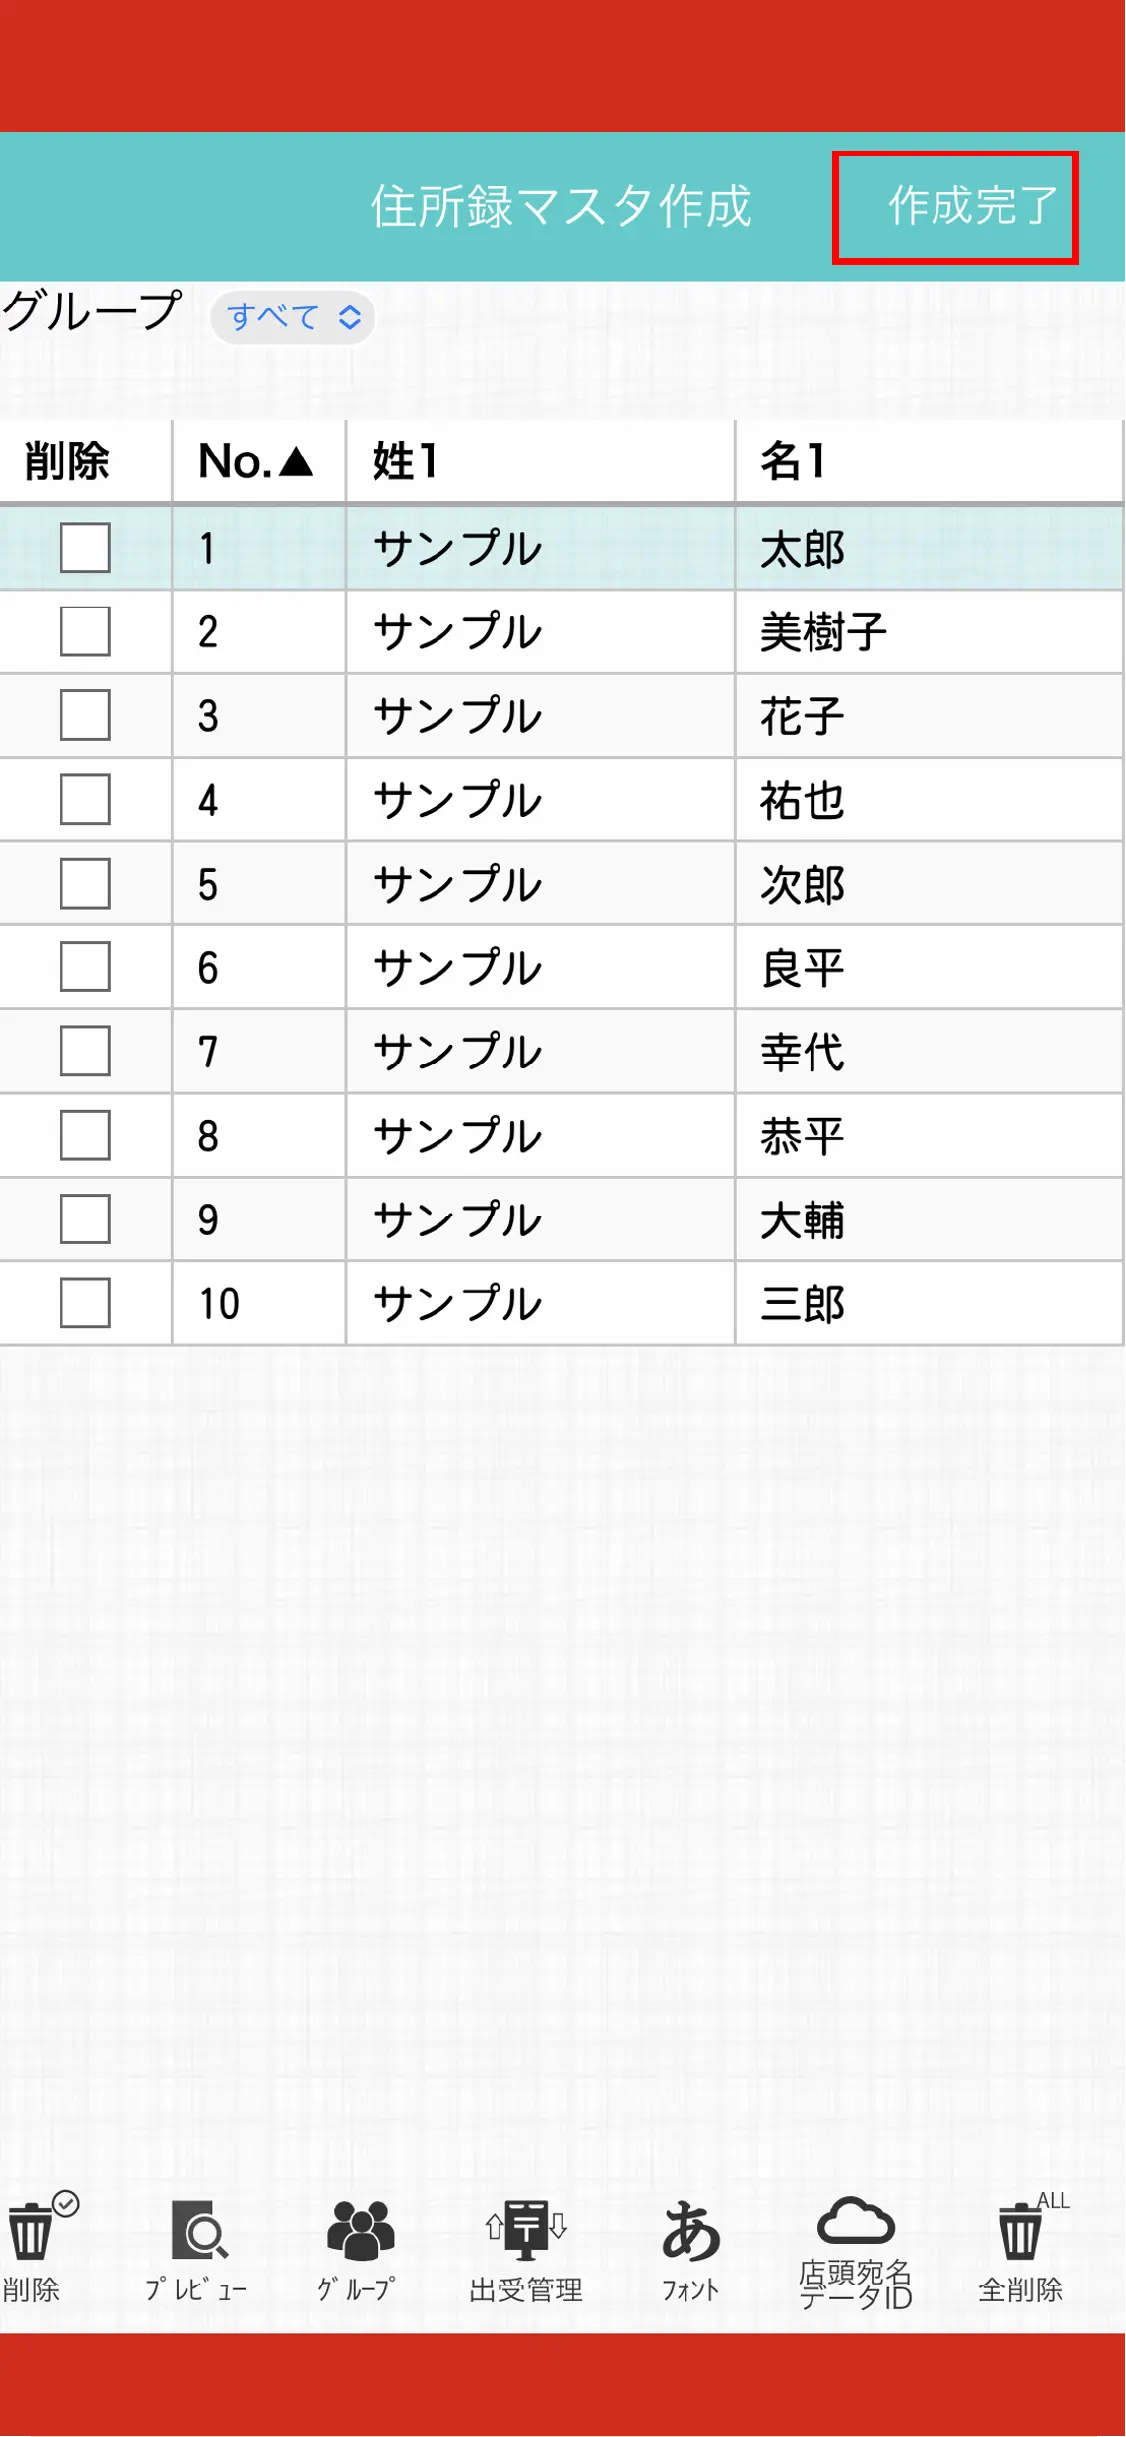Viewport: 1126px width, 2437px height.
Task: Open the 大輔 record in row 9
Action: tap(803, 1220)
